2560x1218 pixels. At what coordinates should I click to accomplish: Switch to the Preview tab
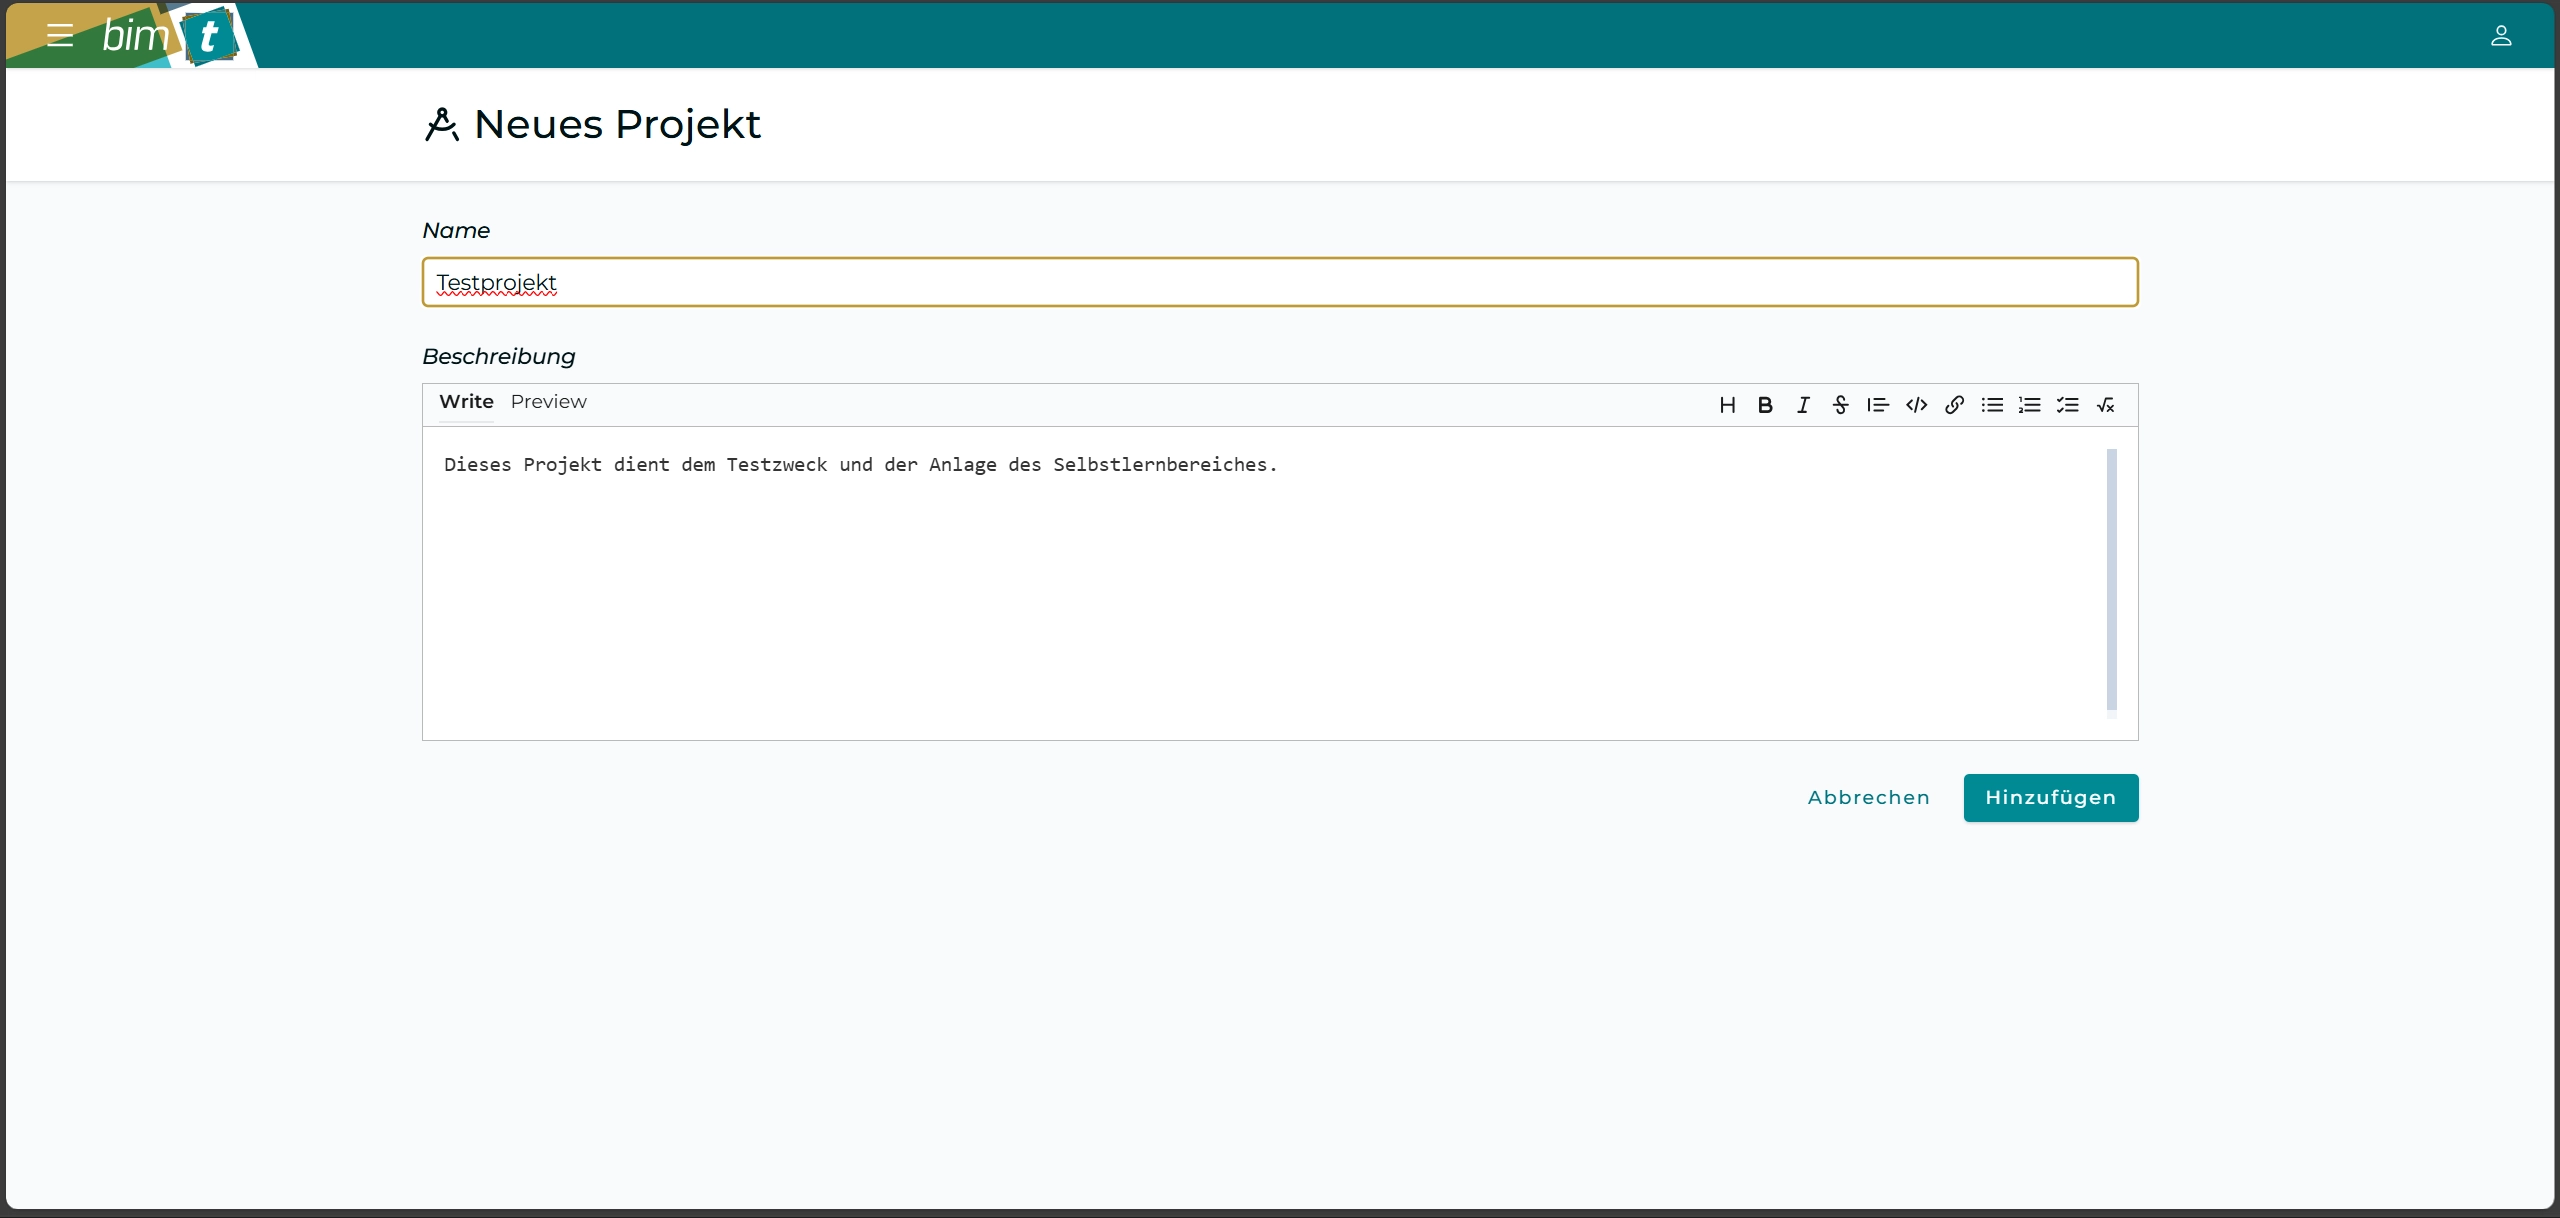click(548, 402)
